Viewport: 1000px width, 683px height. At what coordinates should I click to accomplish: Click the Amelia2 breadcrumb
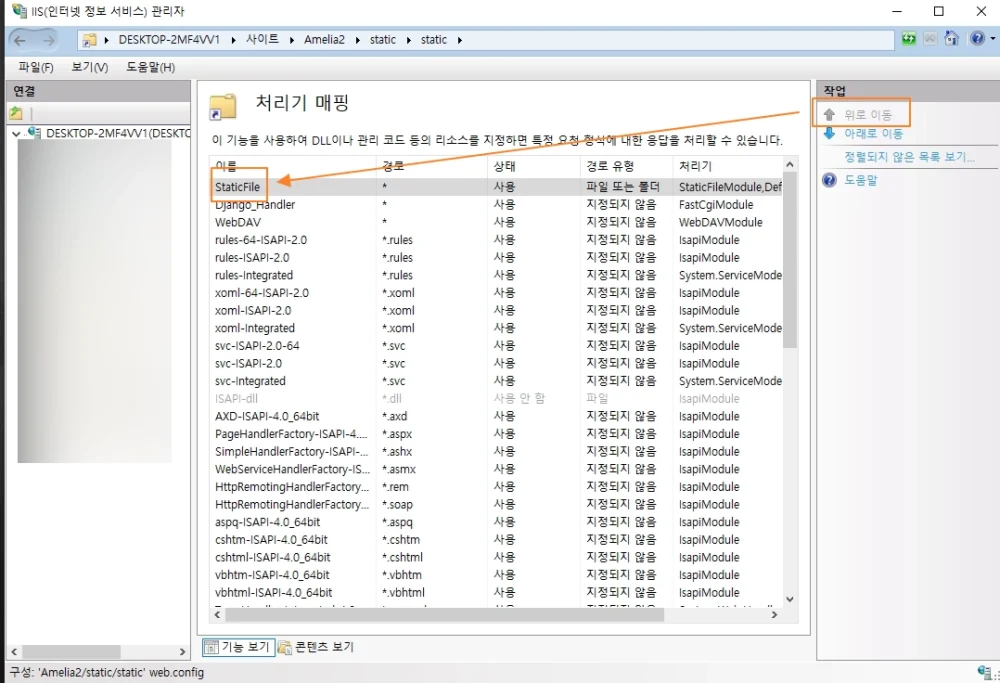324,40
